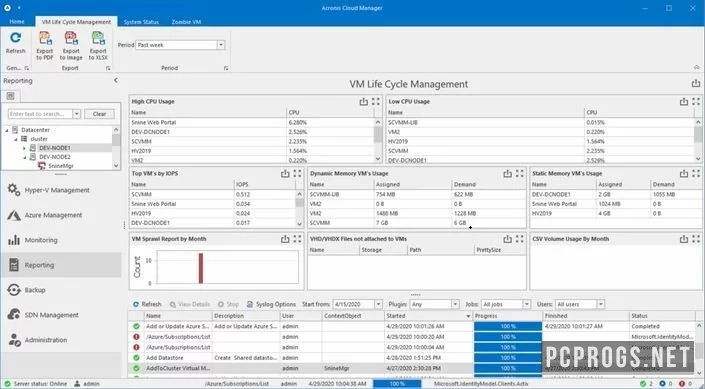This screenshot has width=705, height=389.
Task: Maximize the Top VM's by IOPS panel
Action: 297,174
